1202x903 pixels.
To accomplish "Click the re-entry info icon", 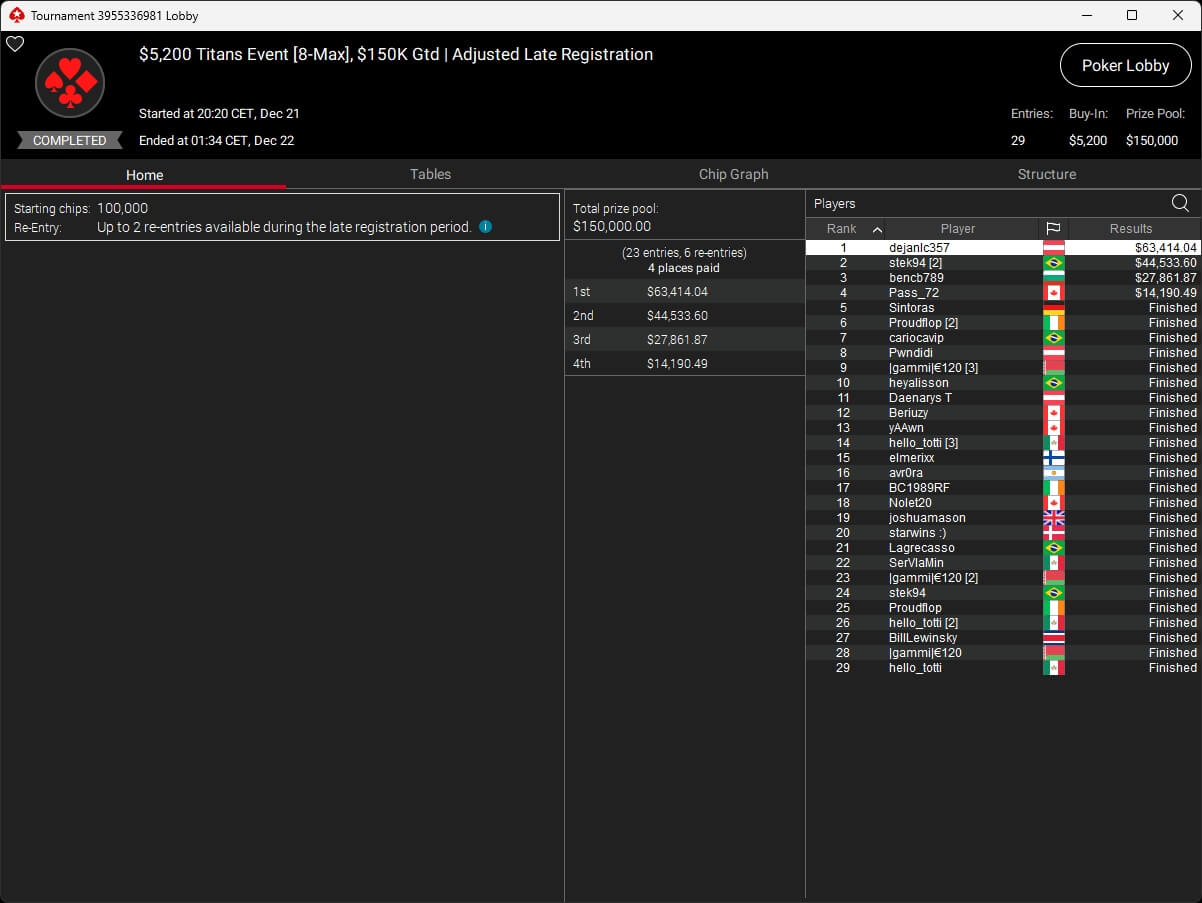I will pyautogui.click(x=486, y=227).
